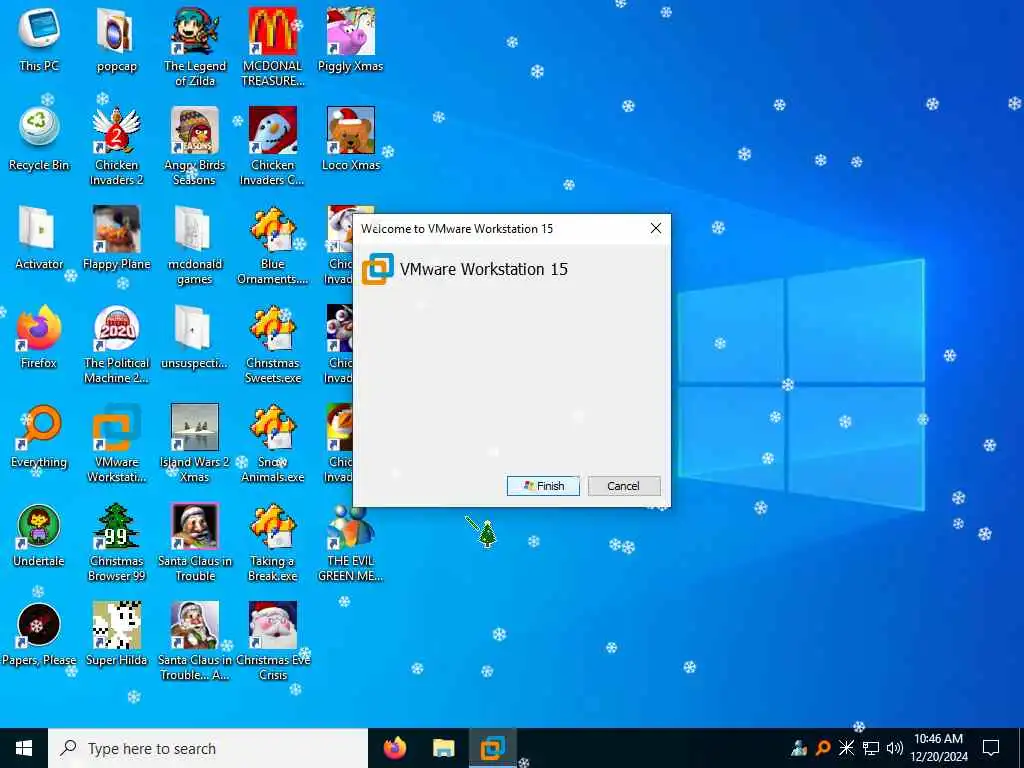The width and height of the screenshot is (1024, 768).
Task: Focus the Type here to search box
Action: (x=208, y=748)
